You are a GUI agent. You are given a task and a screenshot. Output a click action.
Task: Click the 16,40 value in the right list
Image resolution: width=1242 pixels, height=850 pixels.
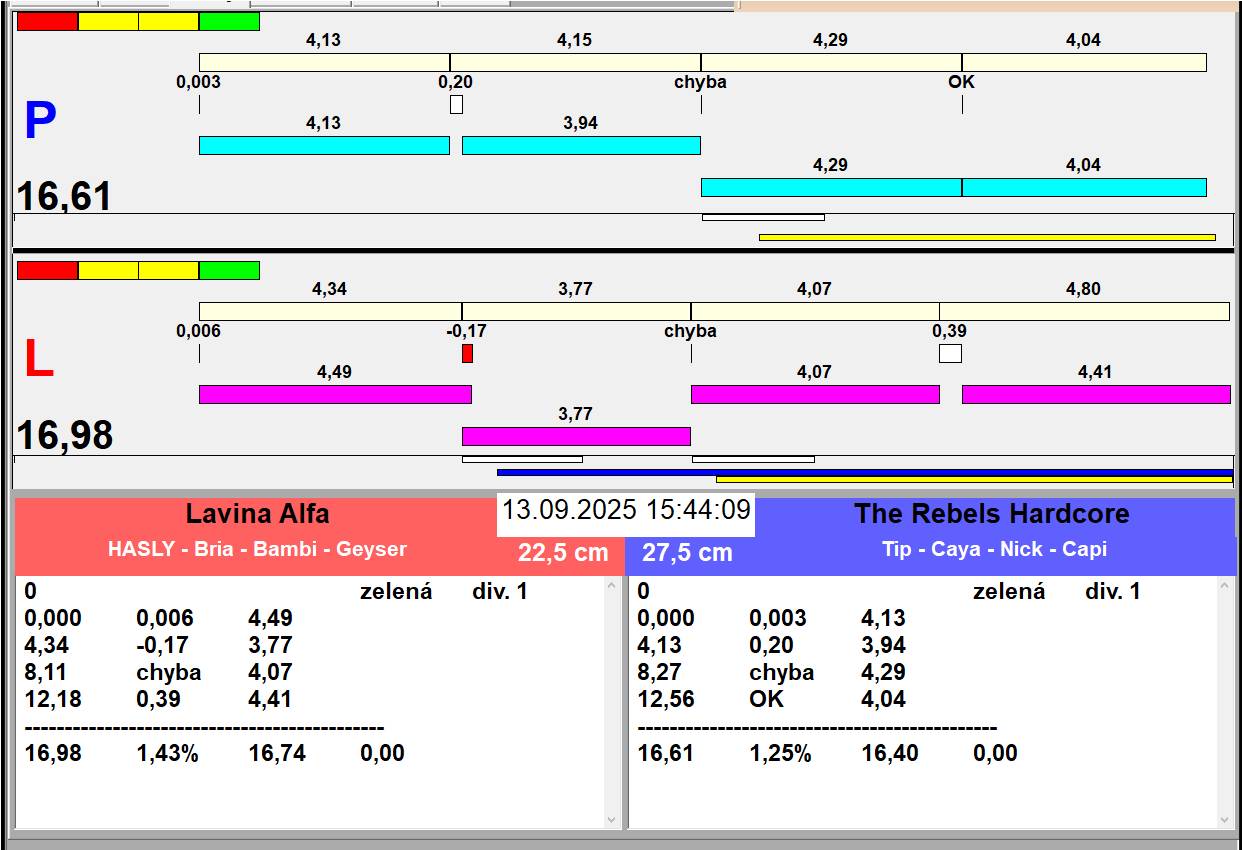[890, 753]
